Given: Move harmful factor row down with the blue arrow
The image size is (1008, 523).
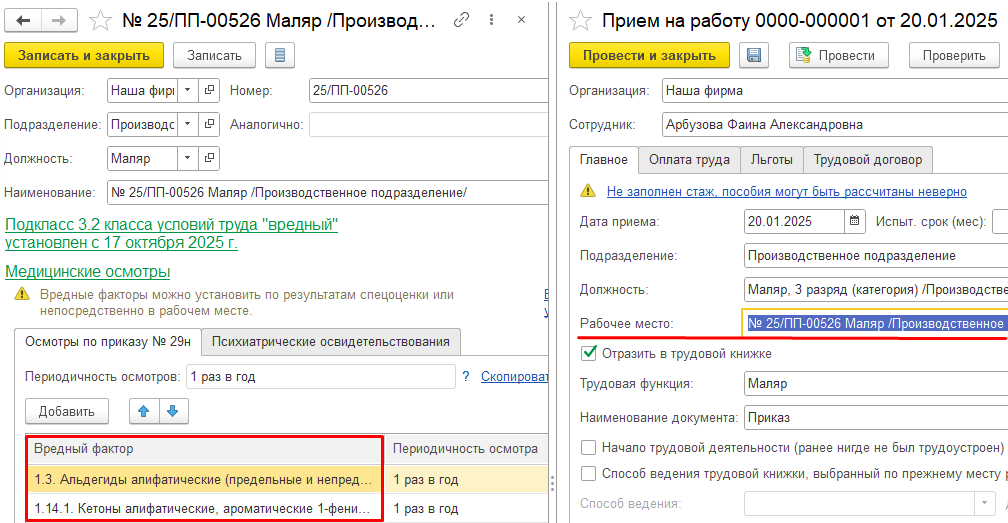Looking at the screenshot, I should coord(172,411).
